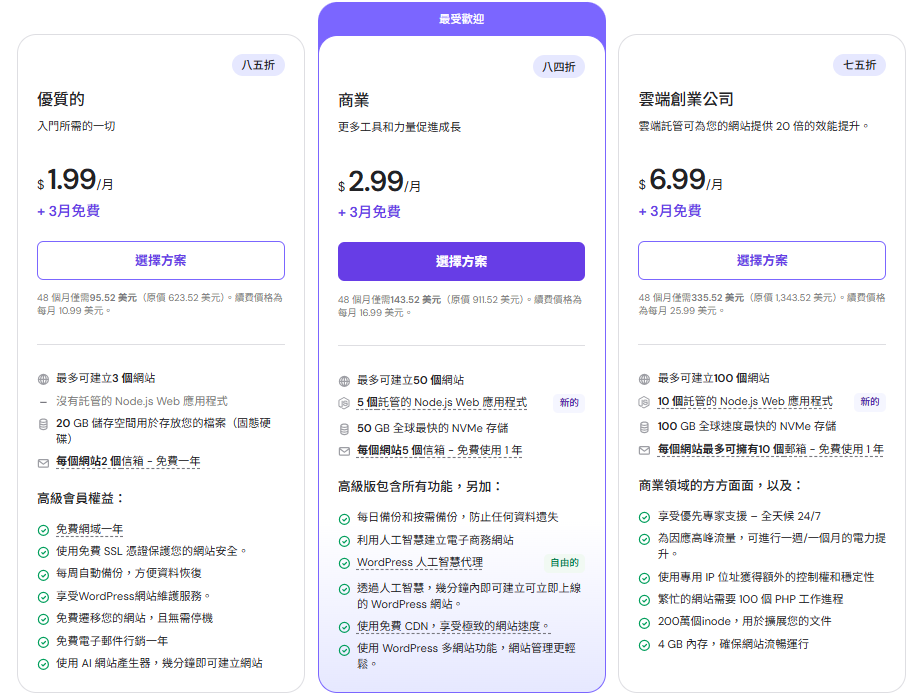The width and height of the screenshot is (920, 700).
Task: Click the 5 個託管的 Node.js Web 應用程式 link
Action: [442, 402]
